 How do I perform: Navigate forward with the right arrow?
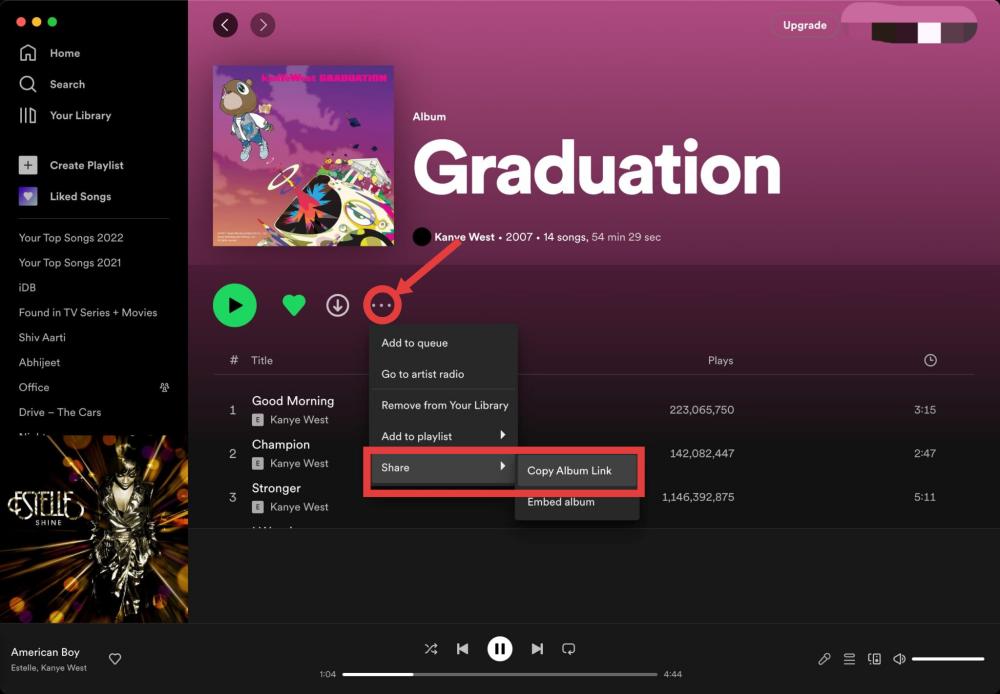click(x=263, y=26)
